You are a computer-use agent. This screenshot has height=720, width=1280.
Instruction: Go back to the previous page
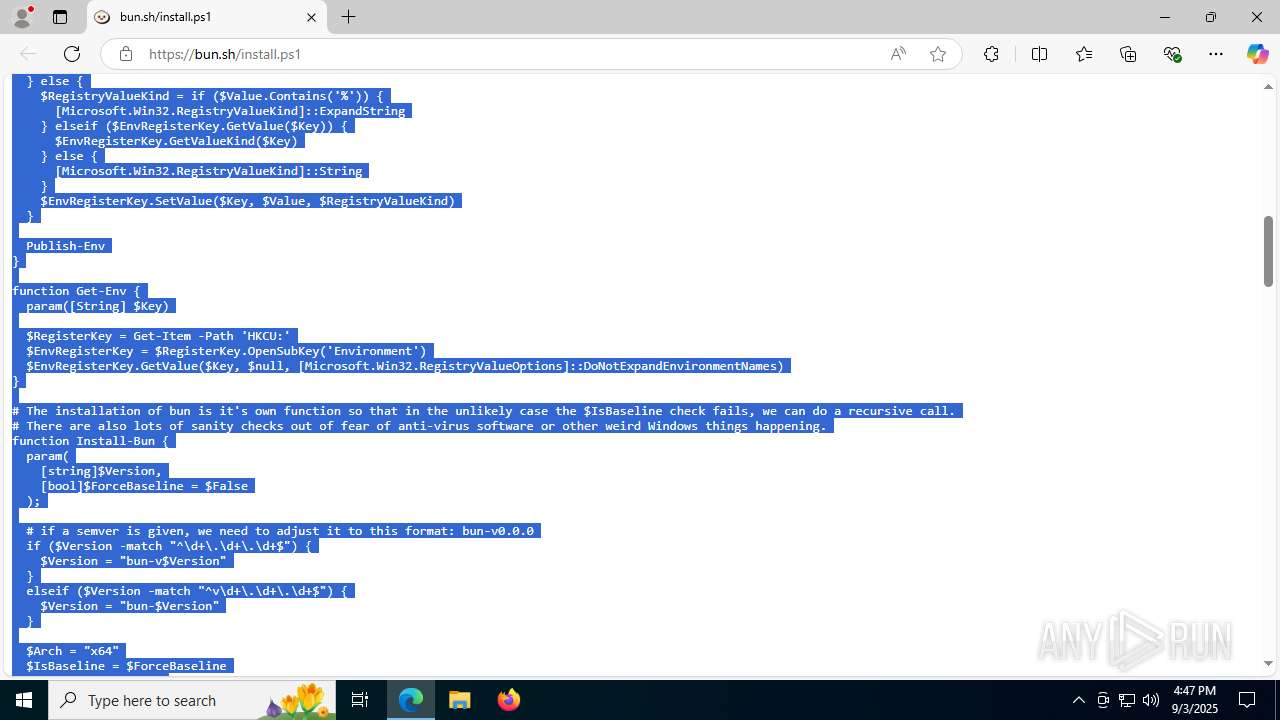28,54
